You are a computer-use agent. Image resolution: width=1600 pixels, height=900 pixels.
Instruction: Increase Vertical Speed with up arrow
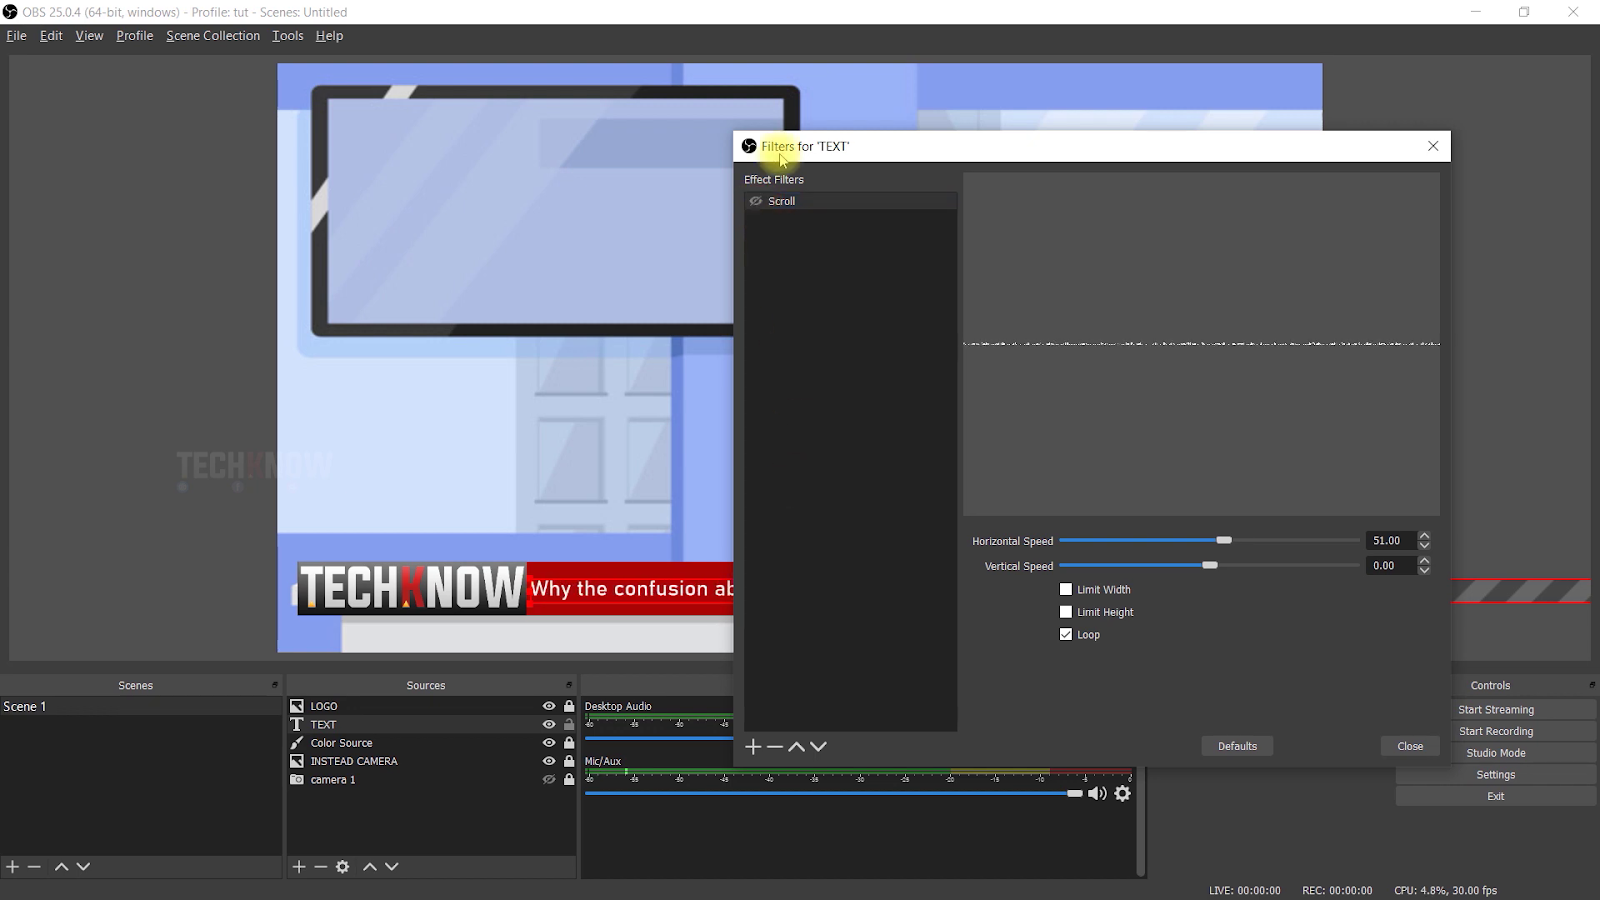pyautogui.click(x=1424, y=561)
